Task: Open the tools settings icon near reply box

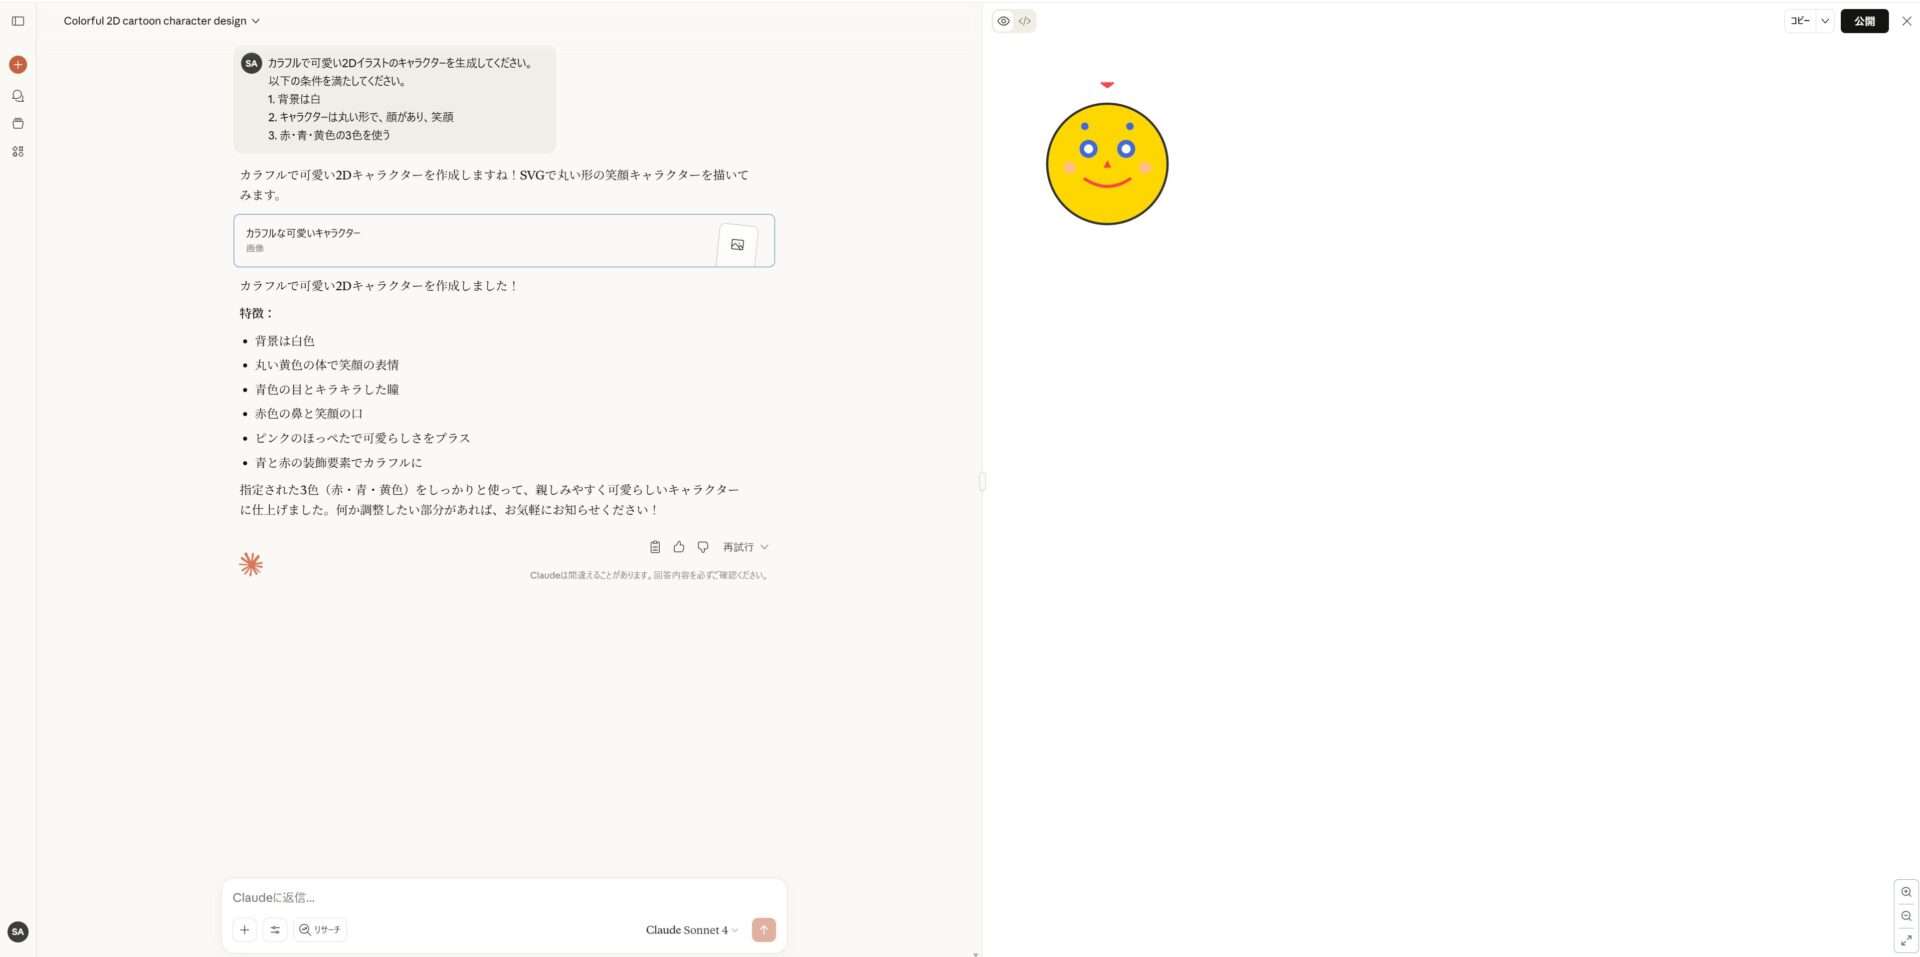Action: click(x=275, y=929)
